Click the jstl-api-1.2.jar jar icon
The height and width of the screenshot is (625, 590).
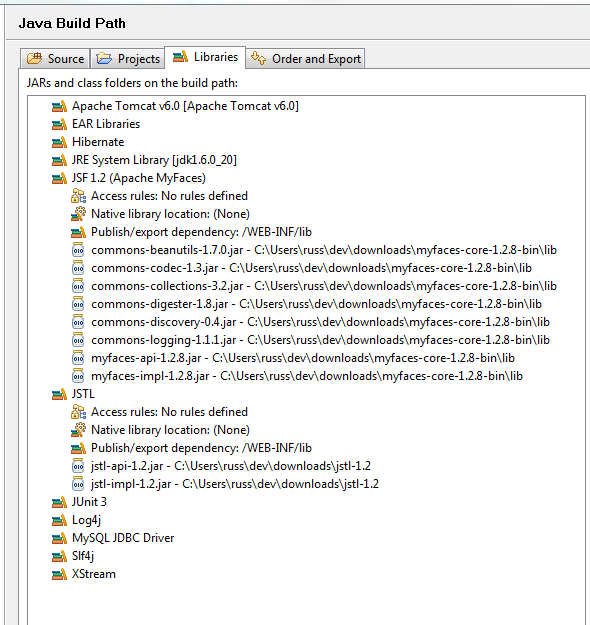click(x=78, y=466)
